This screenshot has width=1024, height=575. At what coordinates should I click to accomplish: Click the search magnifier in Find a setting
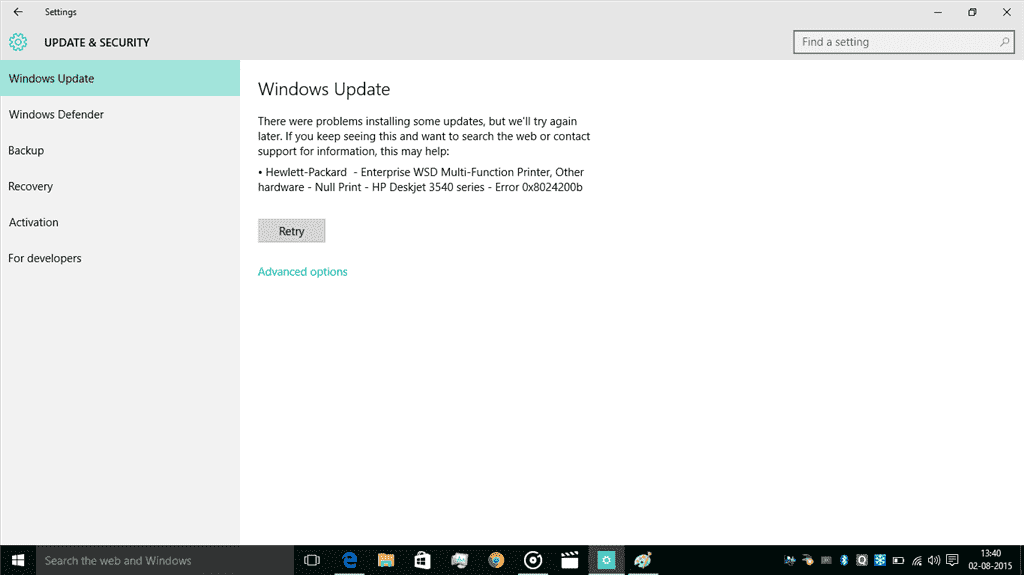1004,42
